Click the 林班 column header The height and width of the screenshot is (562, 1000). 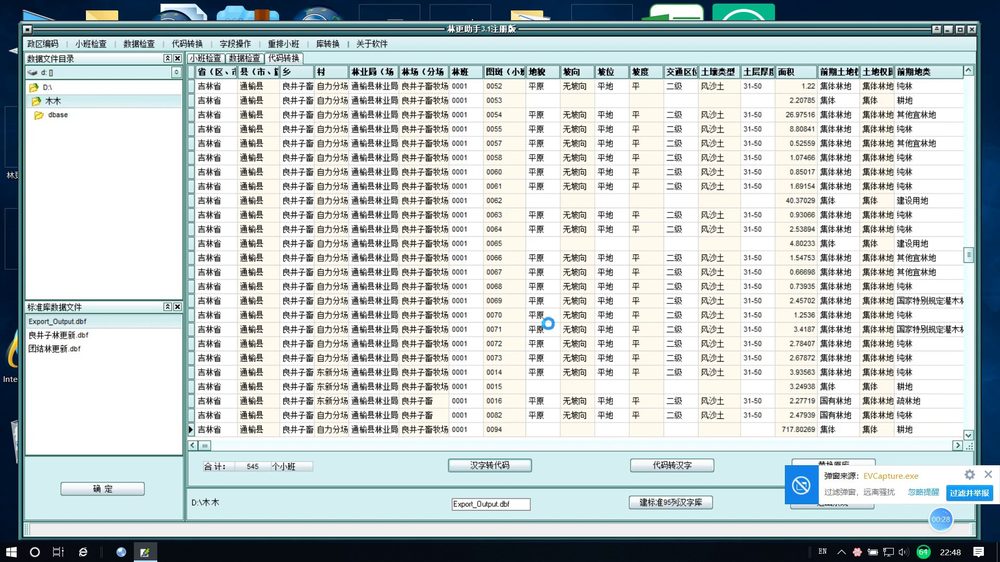[x=466, y=71]
